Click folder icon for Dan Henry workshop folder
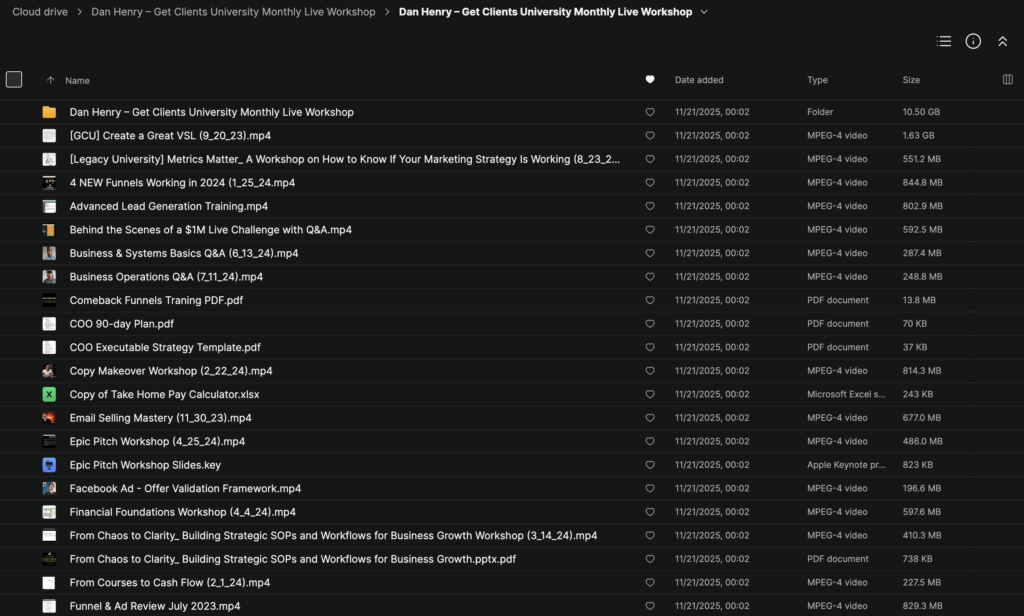The image size is (1024, 616). click(x=49, y=112)
